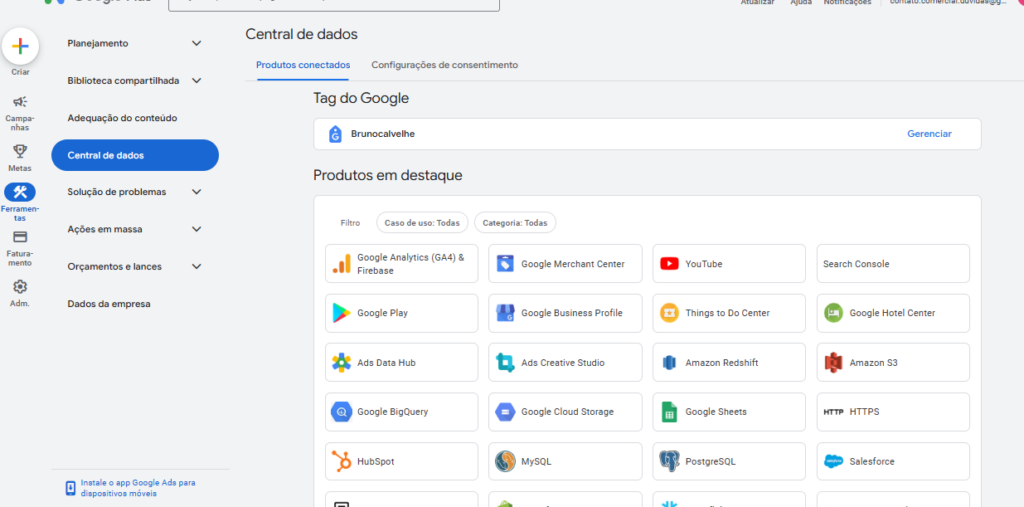The height and width of the screenshot is (507, 1024).
Task: Click the Salesforce label text
Action: click(x=872, y=461)
